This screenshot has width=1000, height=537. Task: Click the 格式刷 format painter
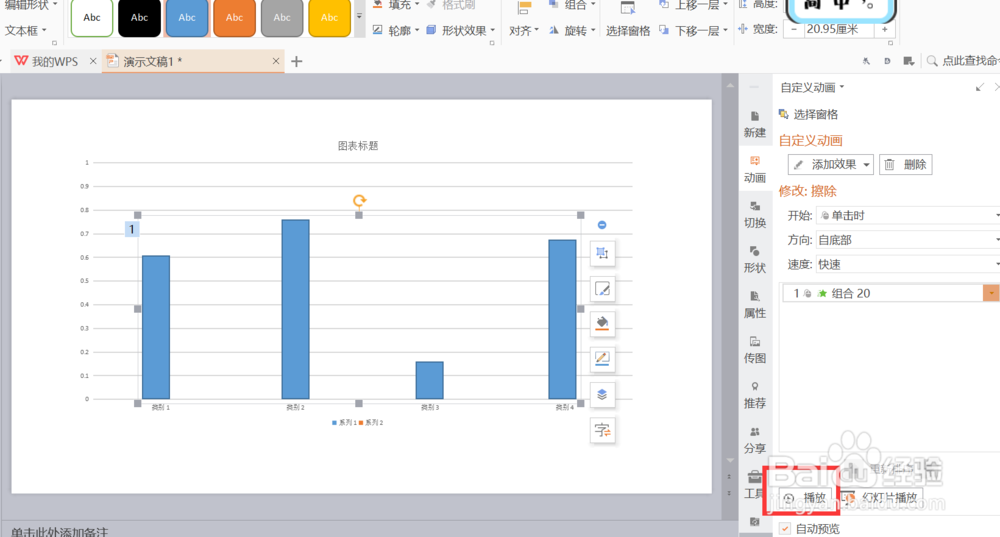tap(451, 5)
